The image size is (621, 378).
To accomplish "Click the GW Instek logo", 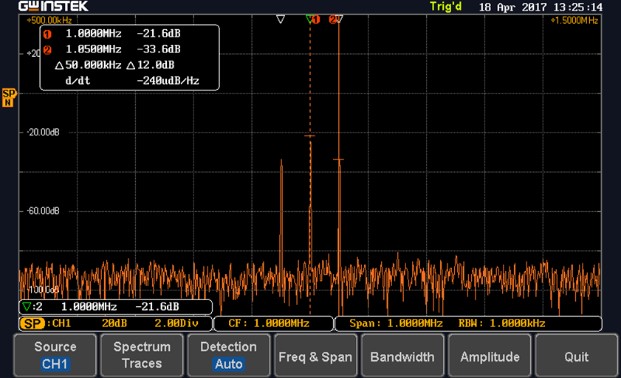I will pyautogui.click(x=53, y=6).
